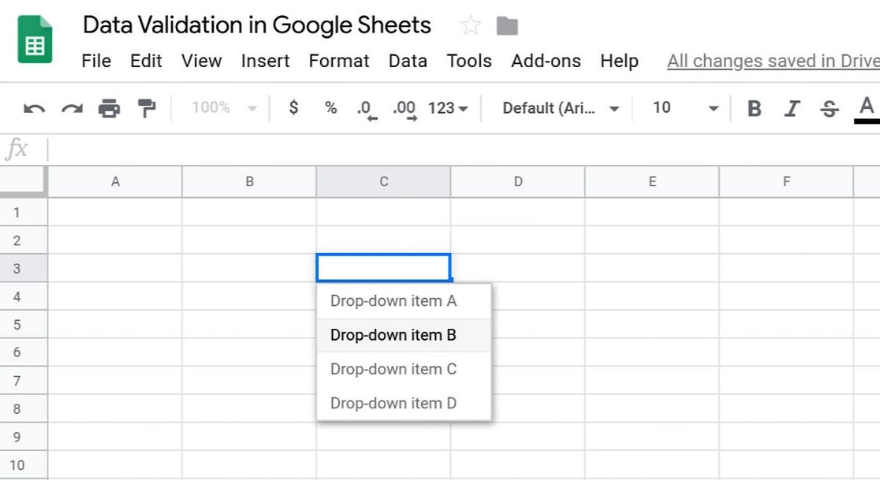
Task: Click the move to folder icon
Action: pyautogui.click(x=507, y=26)
